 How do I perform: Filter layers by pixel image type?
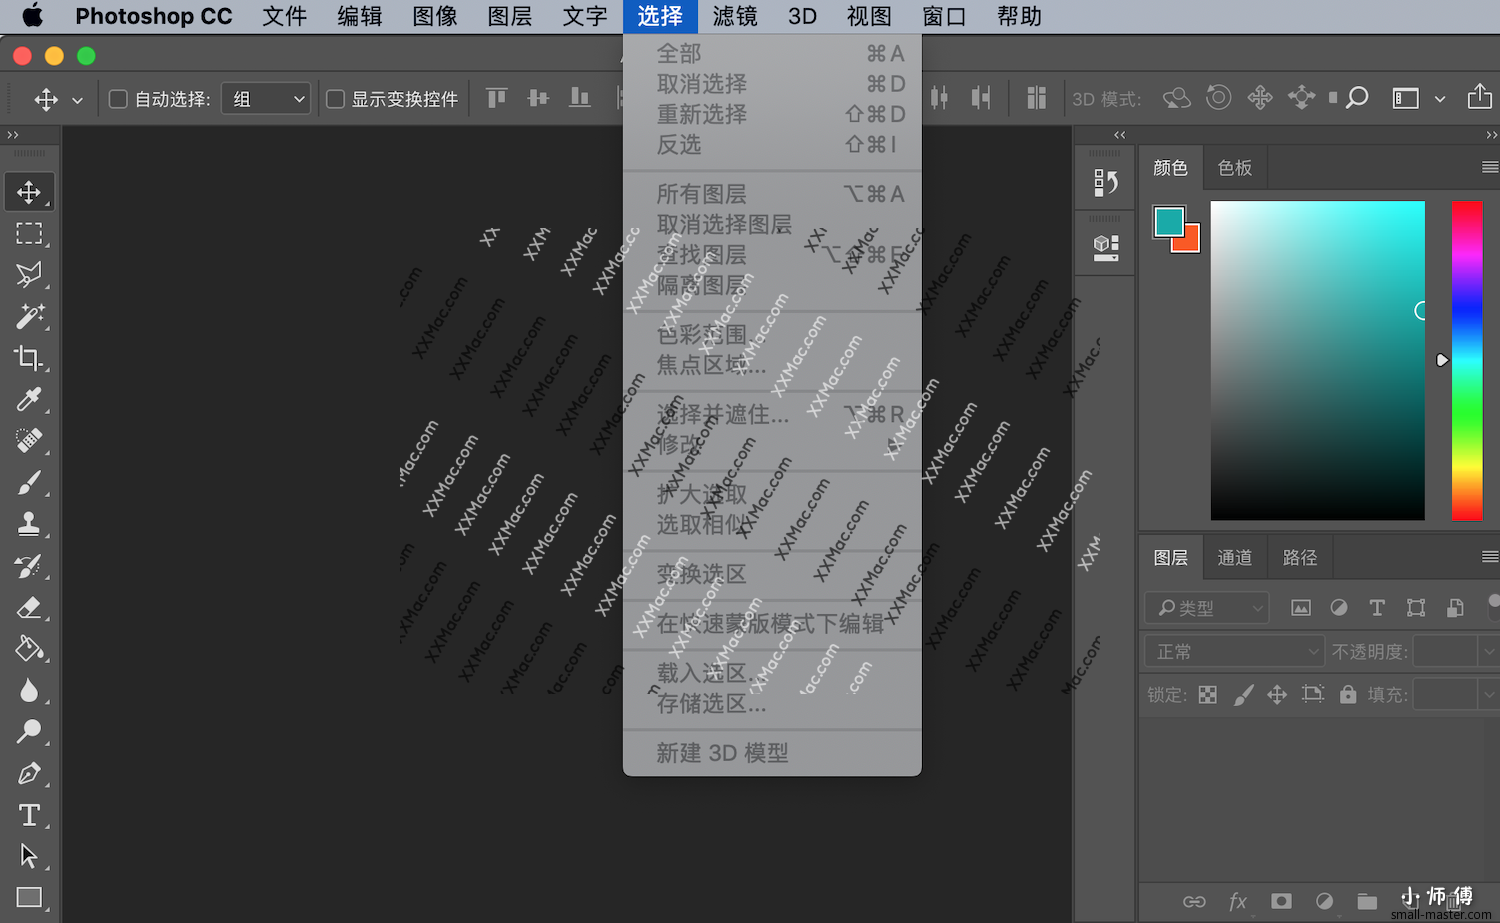[x=1301, y=607]
